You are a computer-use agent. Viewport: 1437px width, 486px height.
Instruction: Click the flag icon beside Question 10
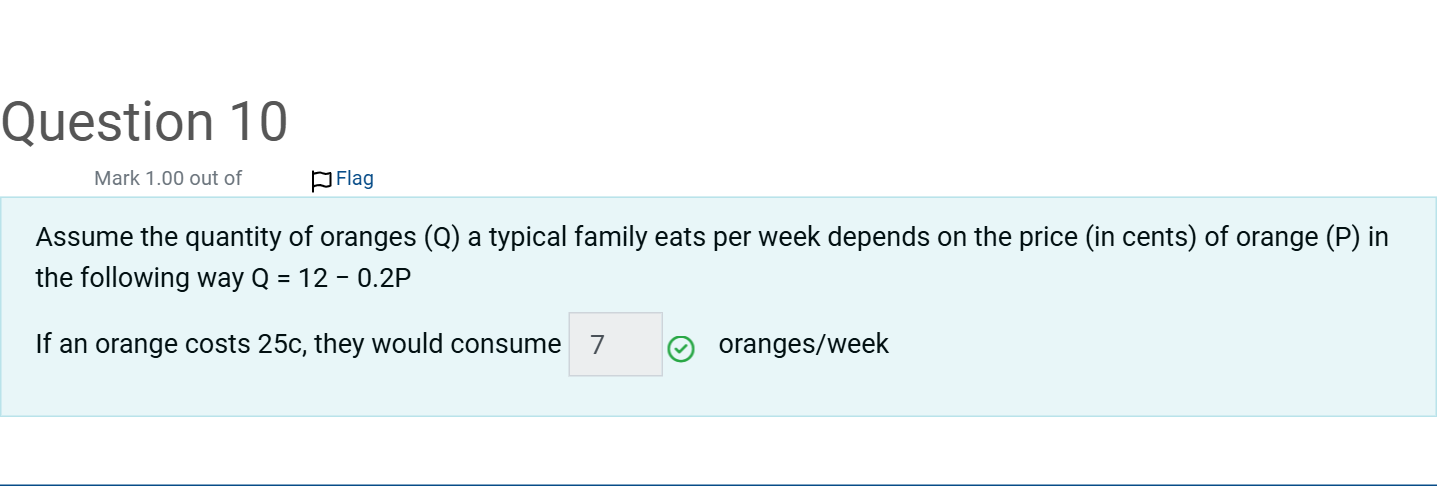click(x=321, y=180)
